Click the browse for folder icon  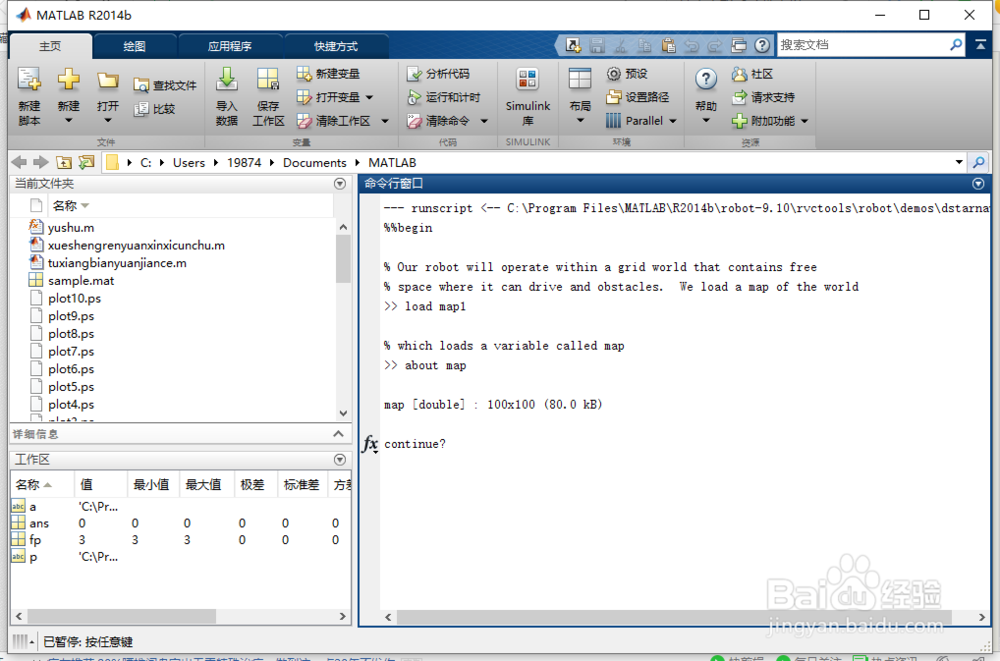pyautogui.click(x=86, y=163)
